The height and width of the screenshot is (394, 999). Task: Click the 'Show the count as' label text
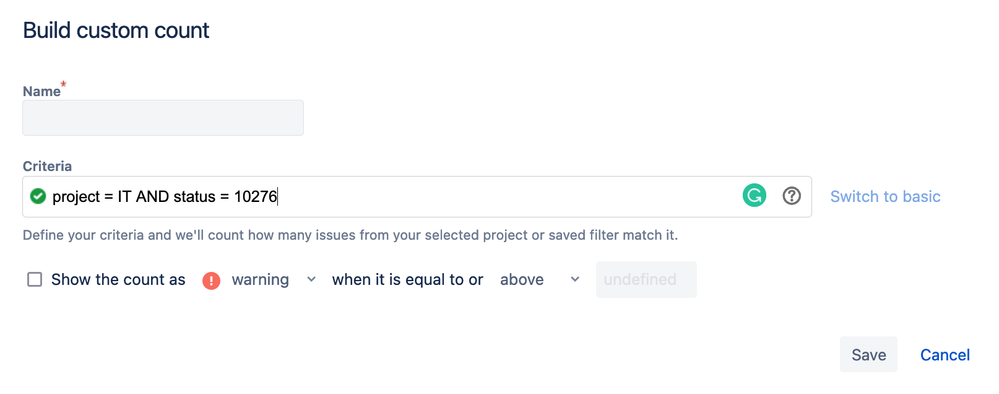point(119,280)
